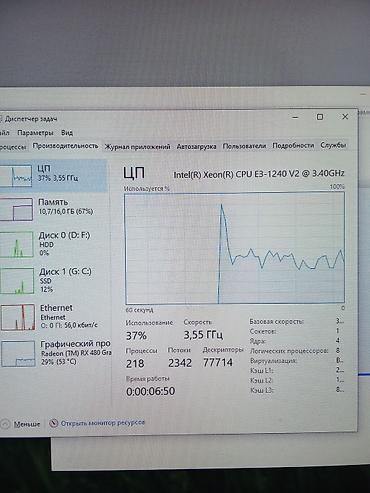Click the Кэш L3 row
The width and height of the screenshot is (370, 493).
coord(297,389)
